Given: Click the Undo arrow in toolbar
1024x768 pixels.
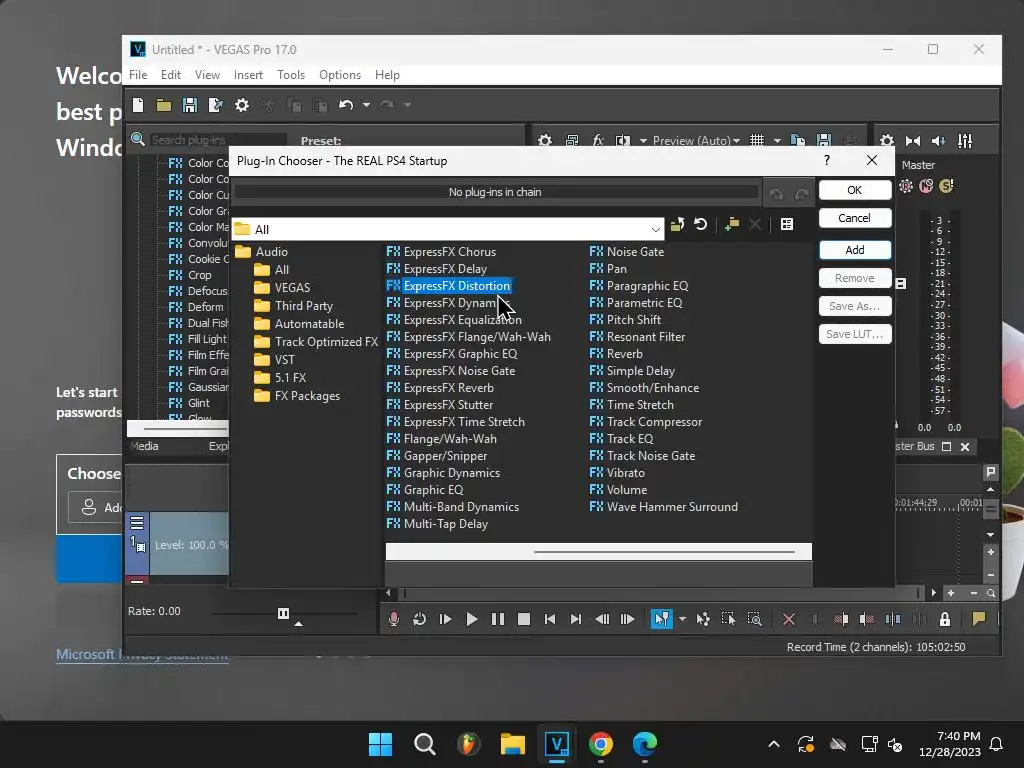Looking at the screenshot, I should pyautogui.click(x=346, y=104).
